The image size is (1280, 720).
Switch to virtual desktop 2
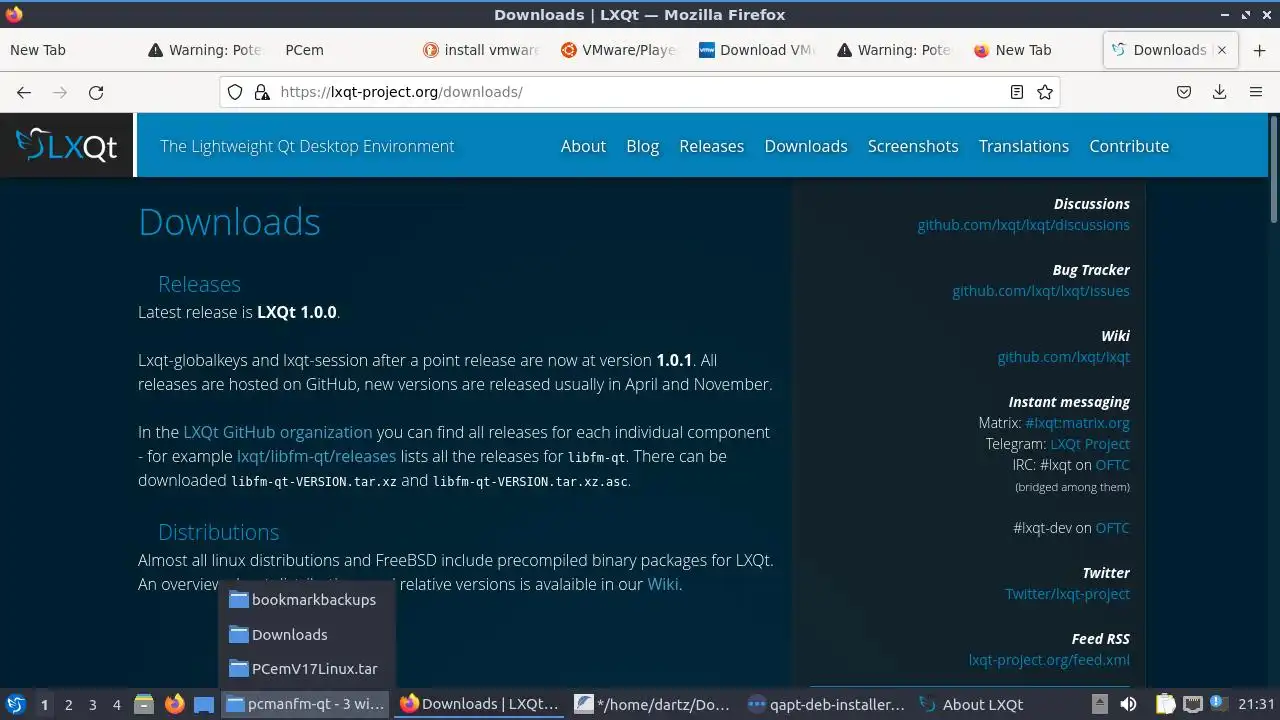click(68, 704)
